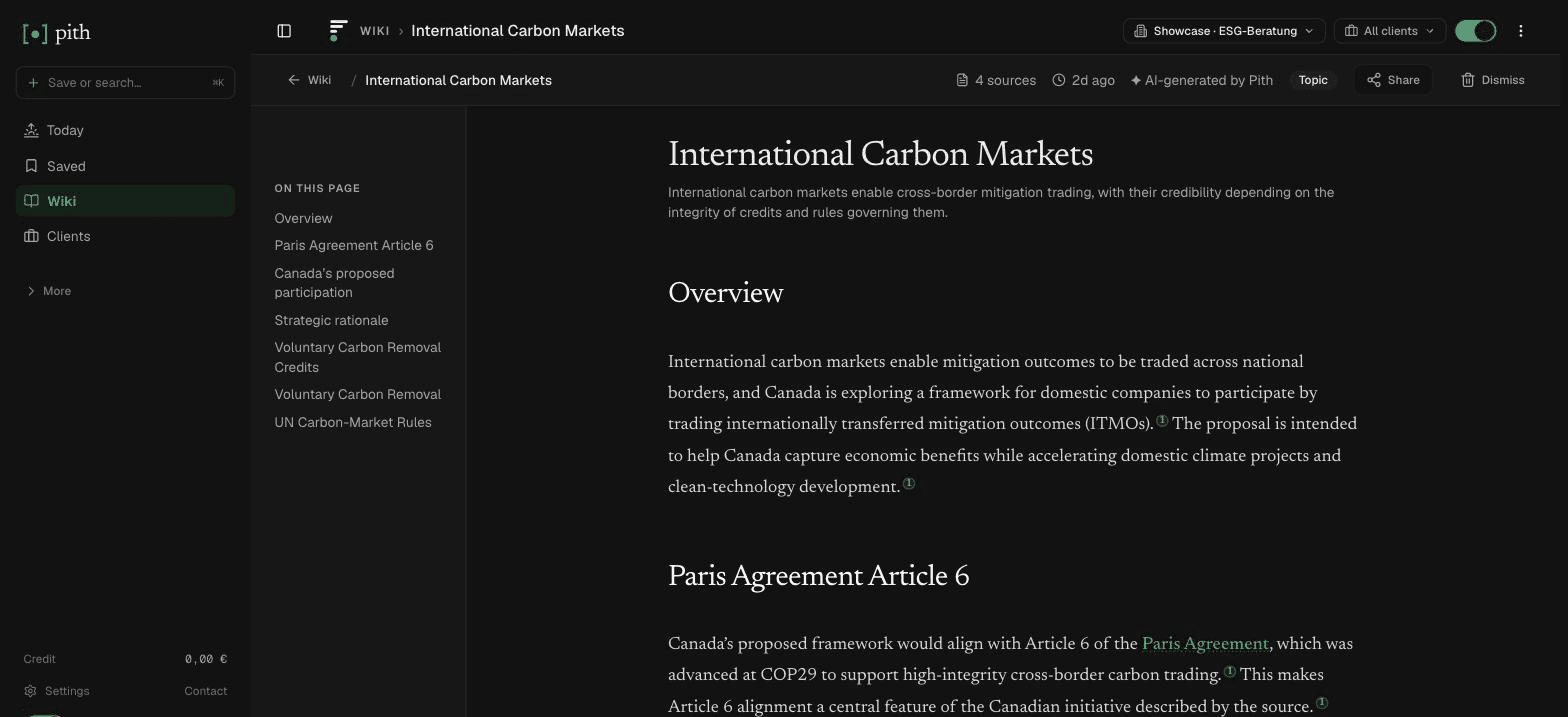Click the Clients building icon

31,236
